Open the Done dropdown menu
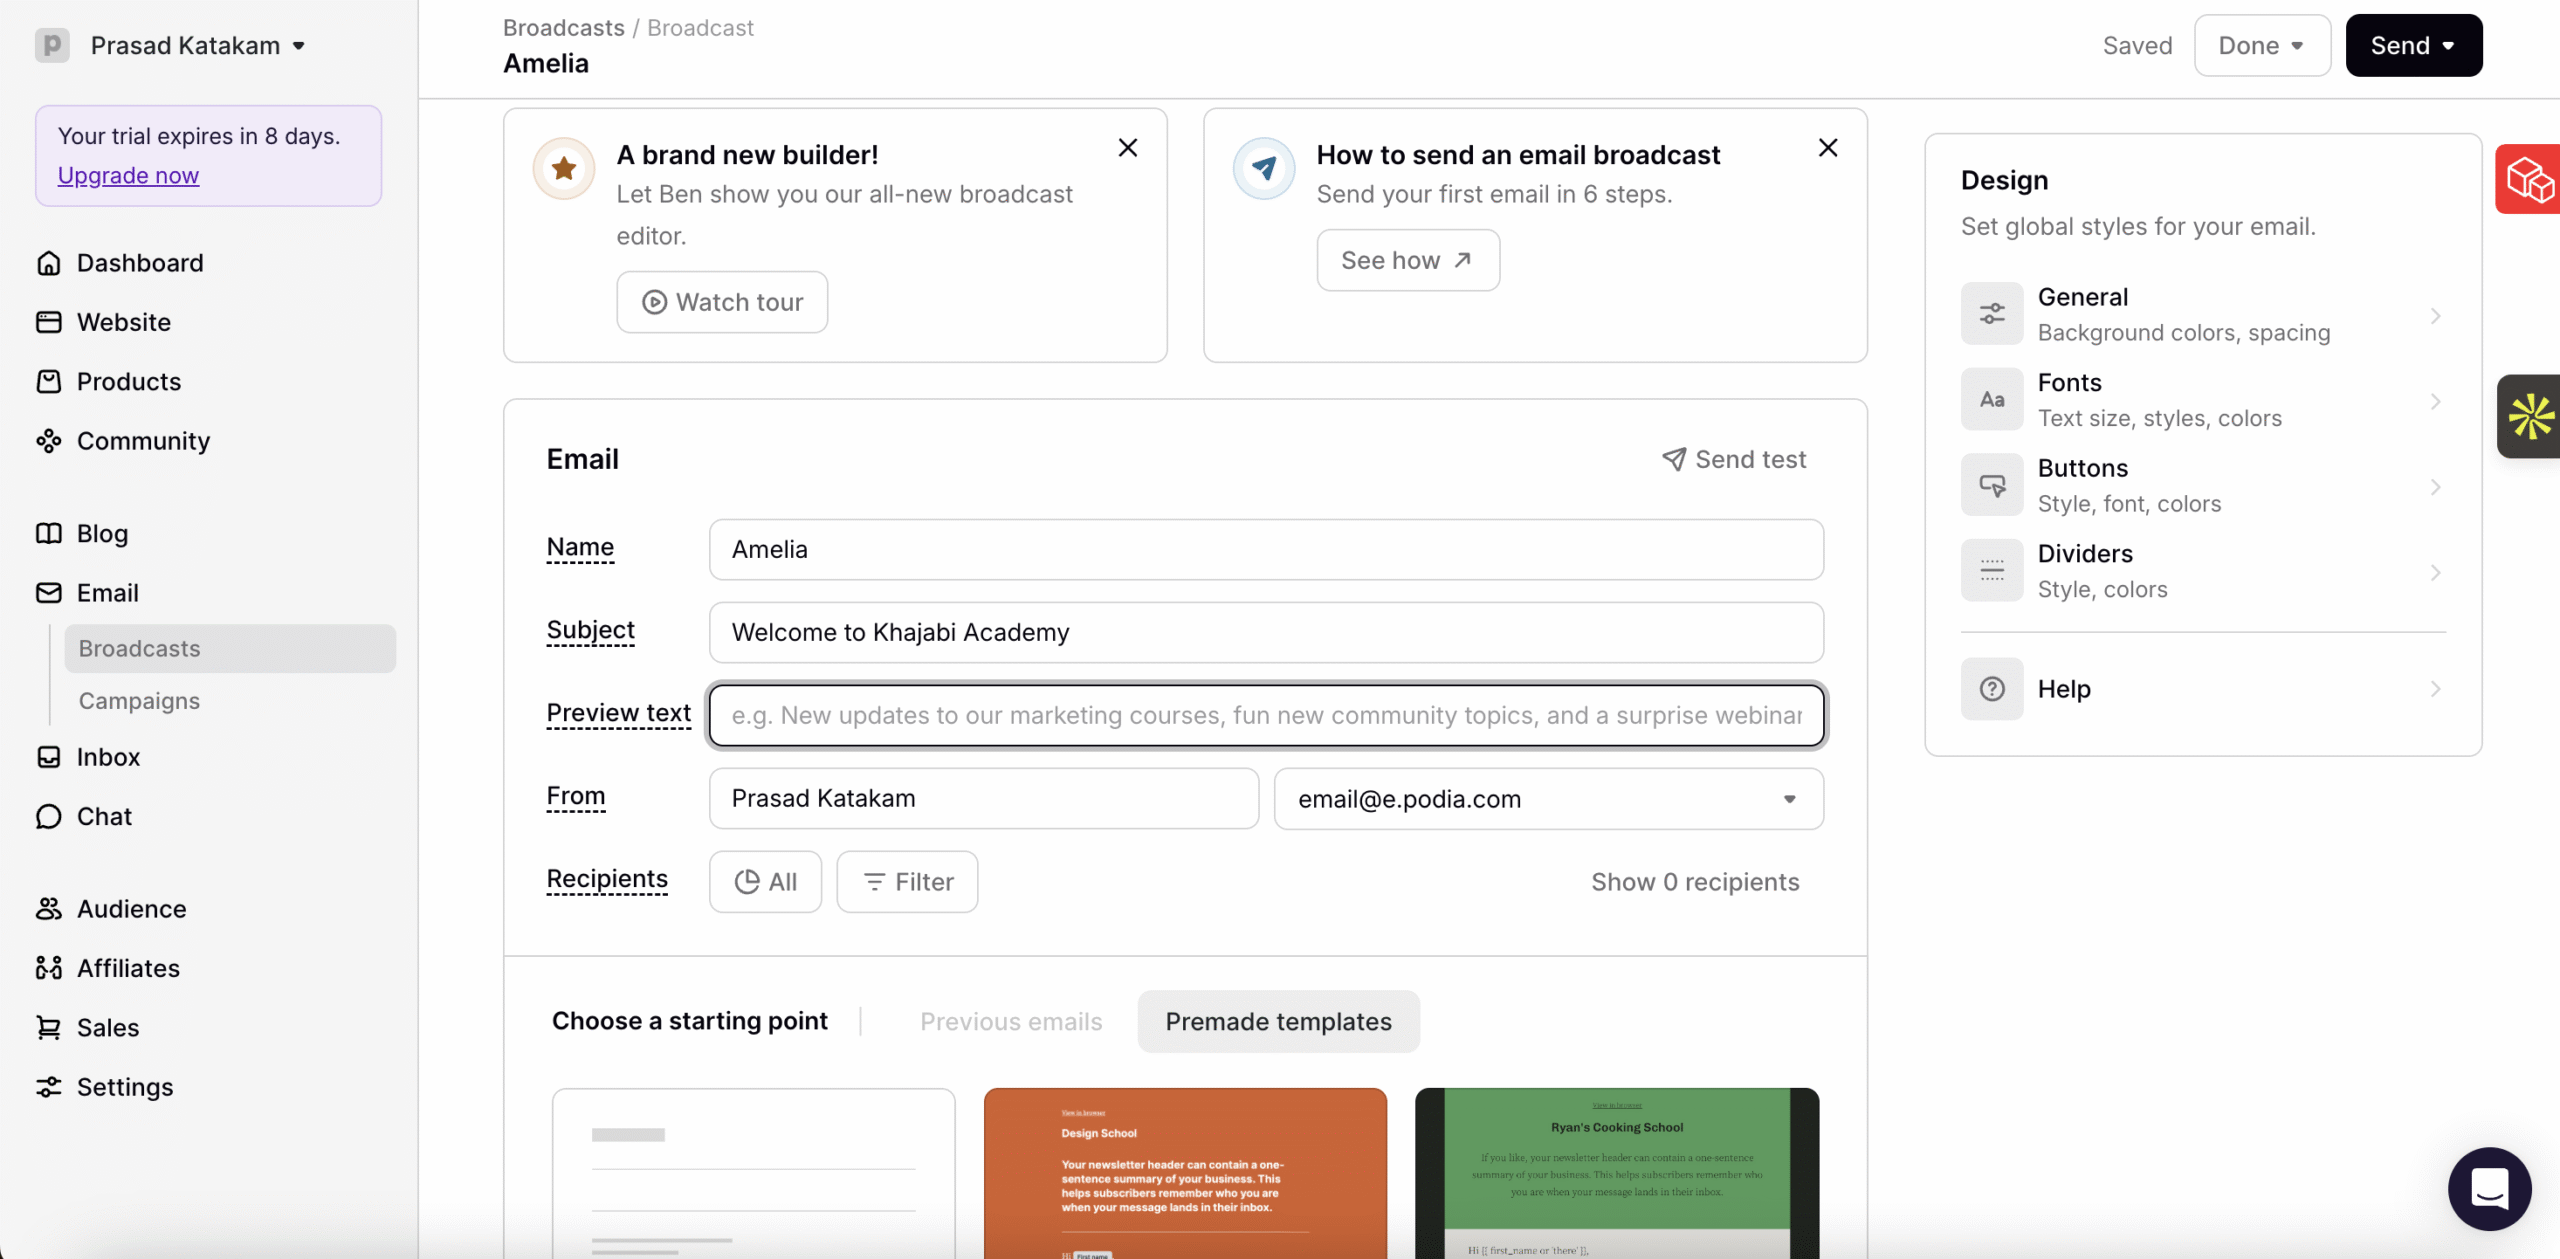 pos(2261,46)
